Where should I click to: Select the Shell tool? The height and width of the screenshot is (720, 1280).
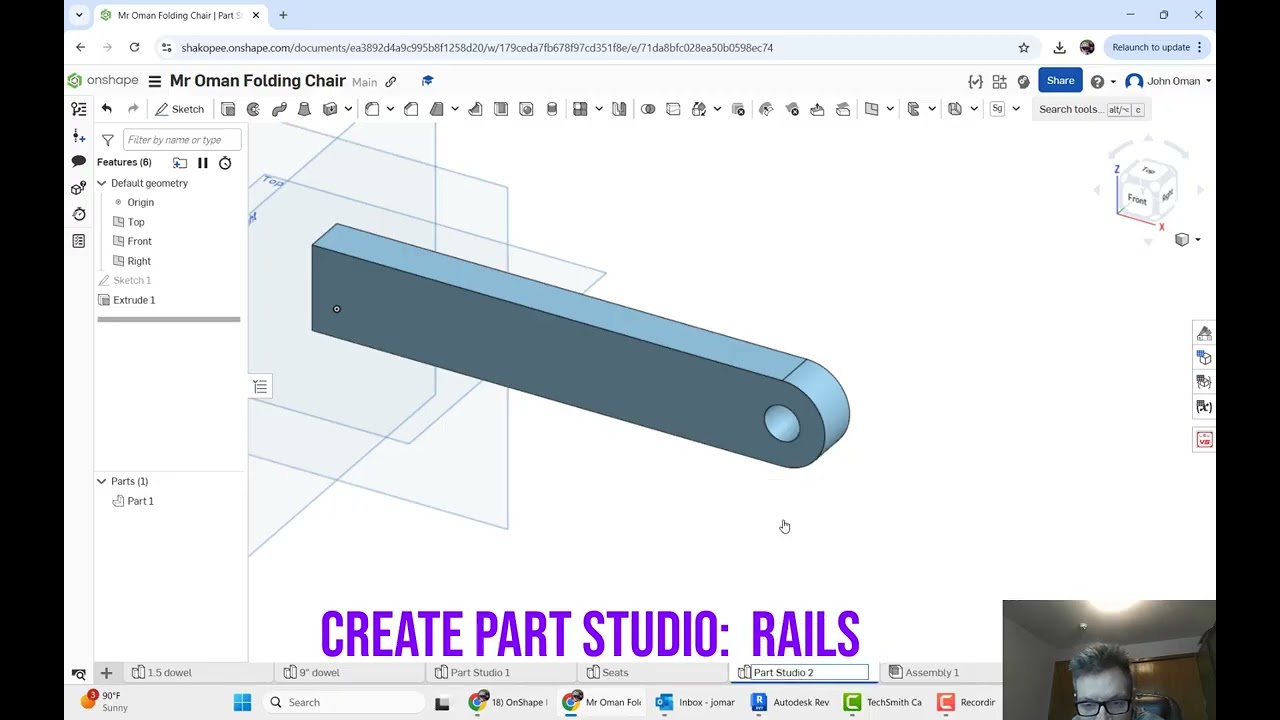click(x=501, y=109)
